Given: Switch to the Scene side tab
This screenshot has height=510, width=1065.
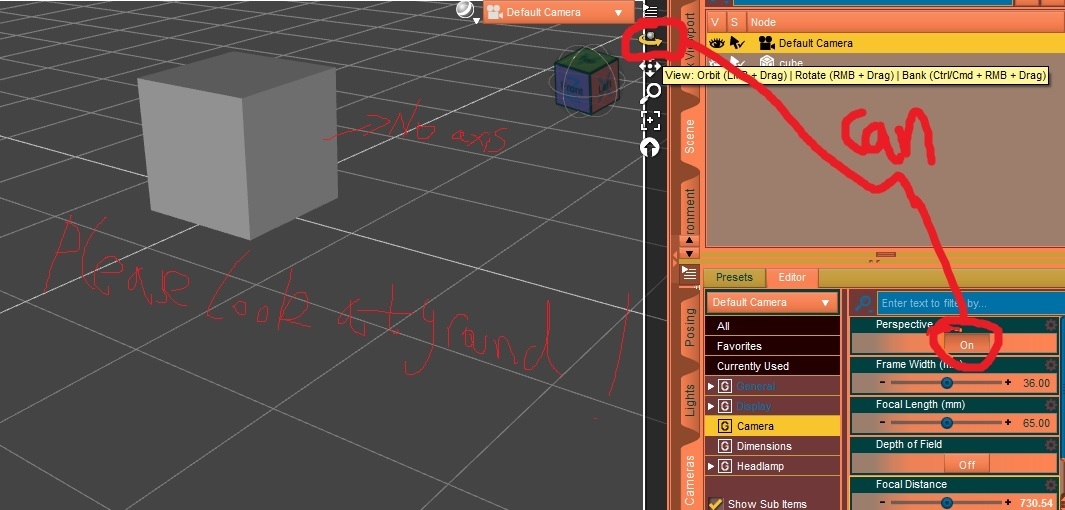Looking at the screenshot, I should pos(689,136).
